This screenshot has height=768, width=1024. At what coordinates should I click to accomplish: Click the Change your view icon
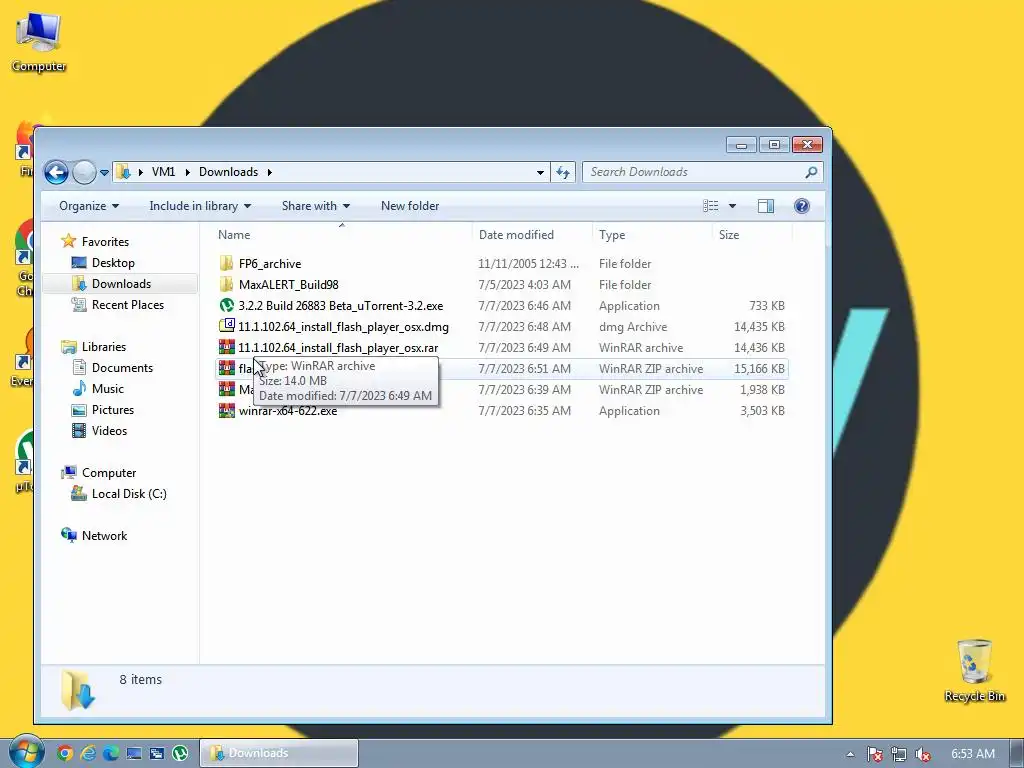click(711, 206)
